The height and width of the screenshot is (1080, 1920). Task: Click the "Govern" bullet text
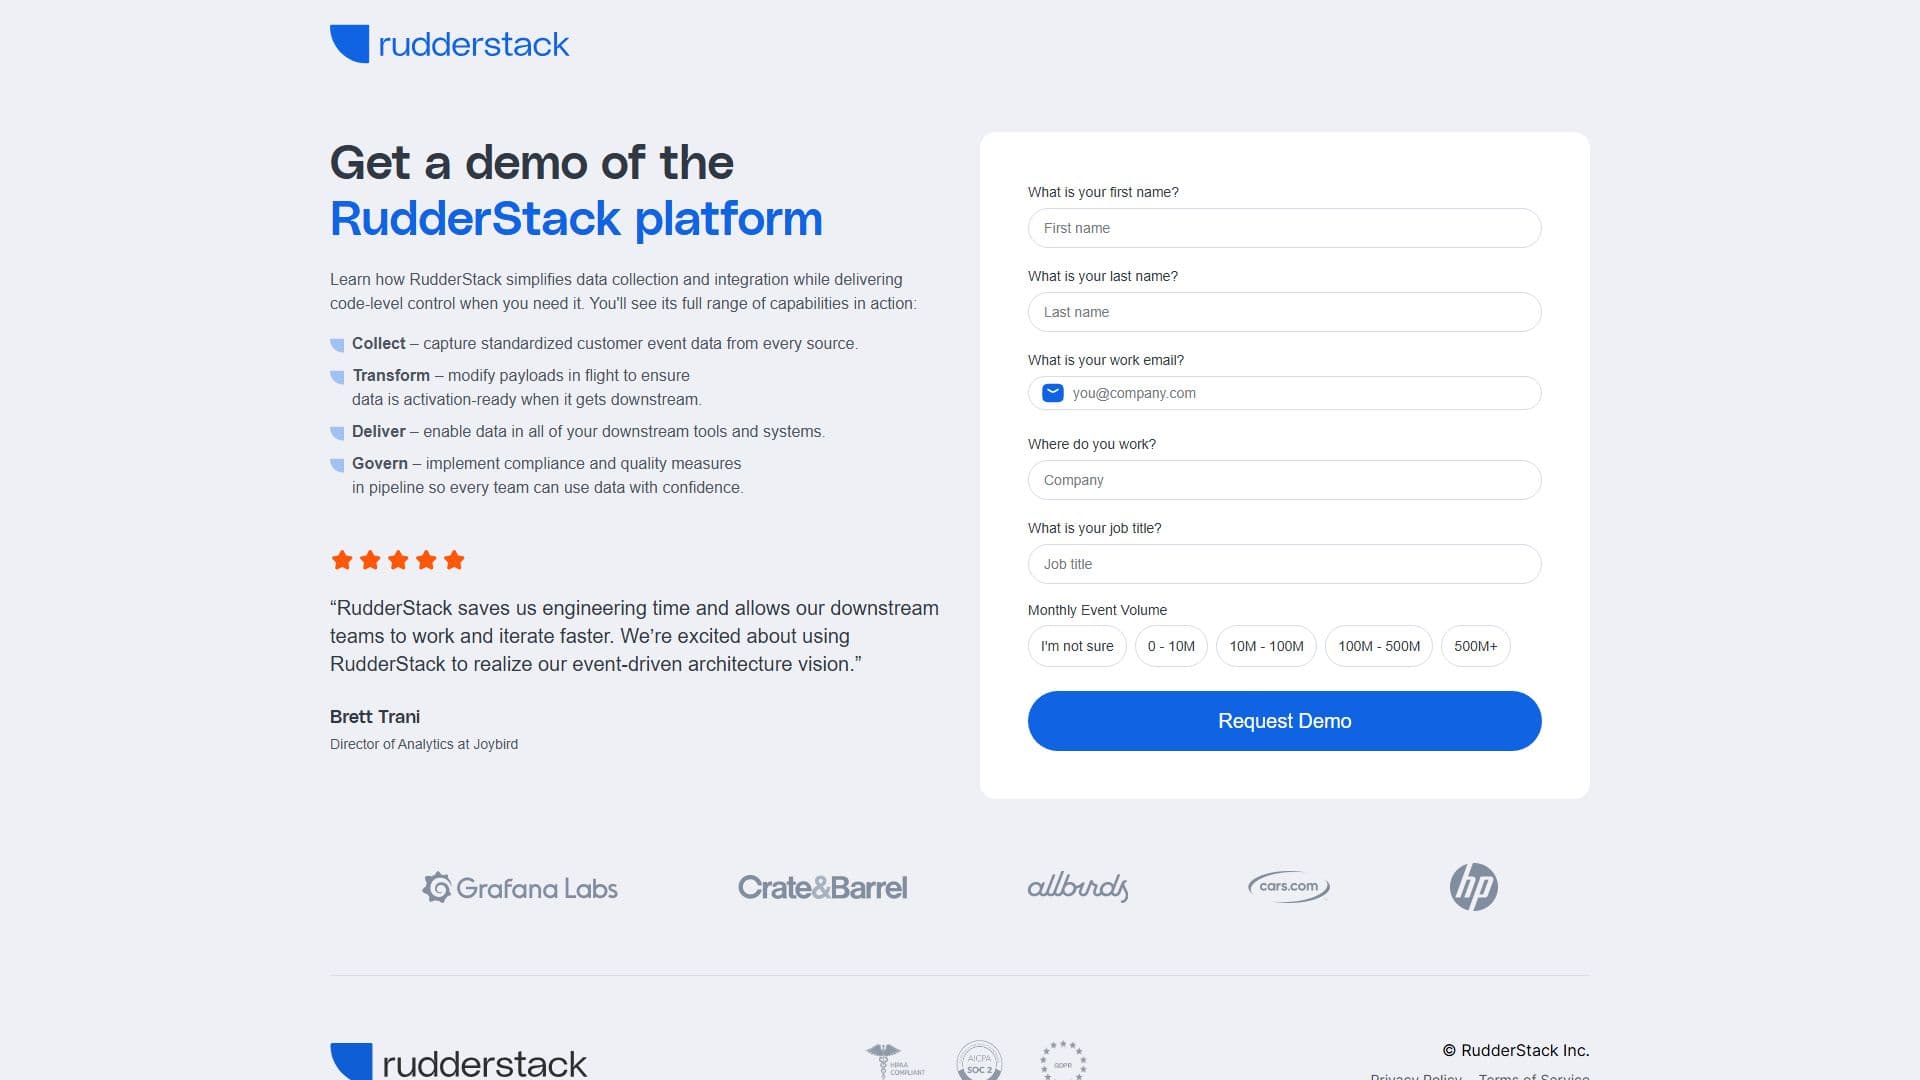click(x=380, y=463)
